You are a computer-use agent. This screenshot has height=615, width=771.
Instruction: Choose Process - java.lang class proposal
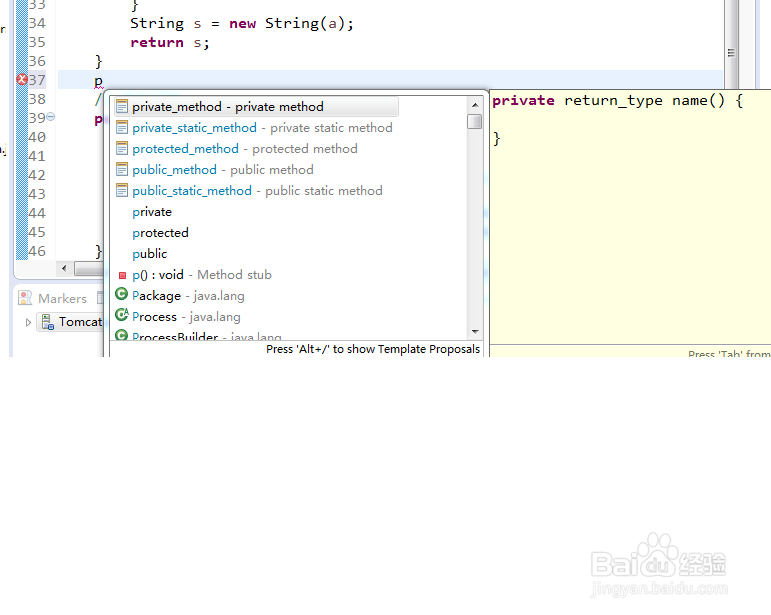tap(186, 317)
